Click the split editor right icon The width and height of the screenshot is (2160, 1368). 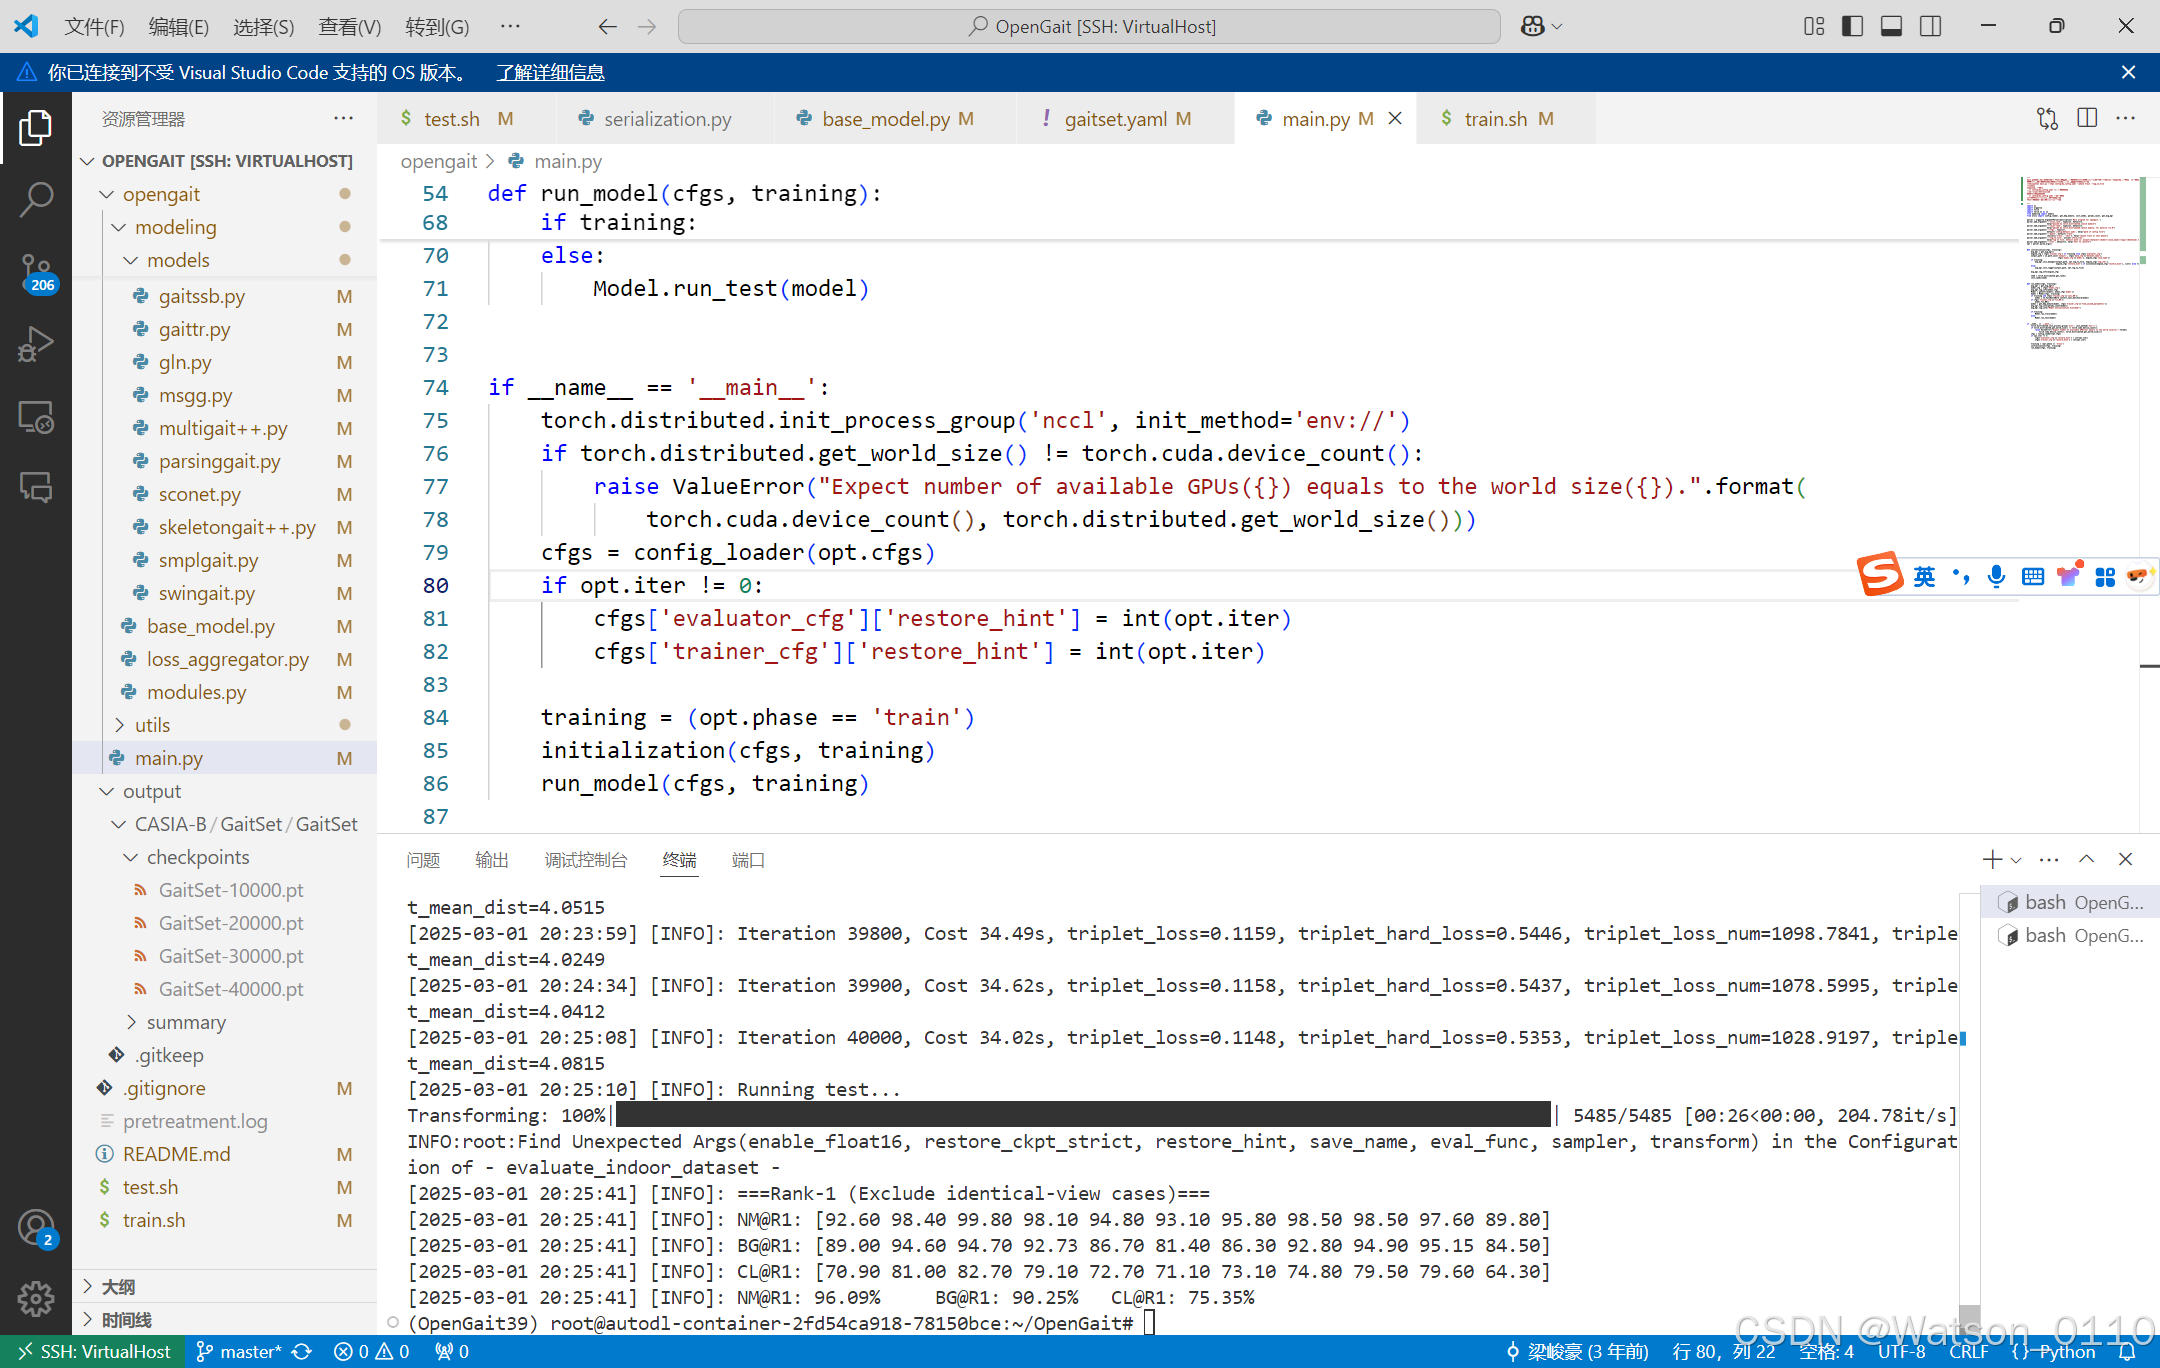click(x=2087, y=118)
